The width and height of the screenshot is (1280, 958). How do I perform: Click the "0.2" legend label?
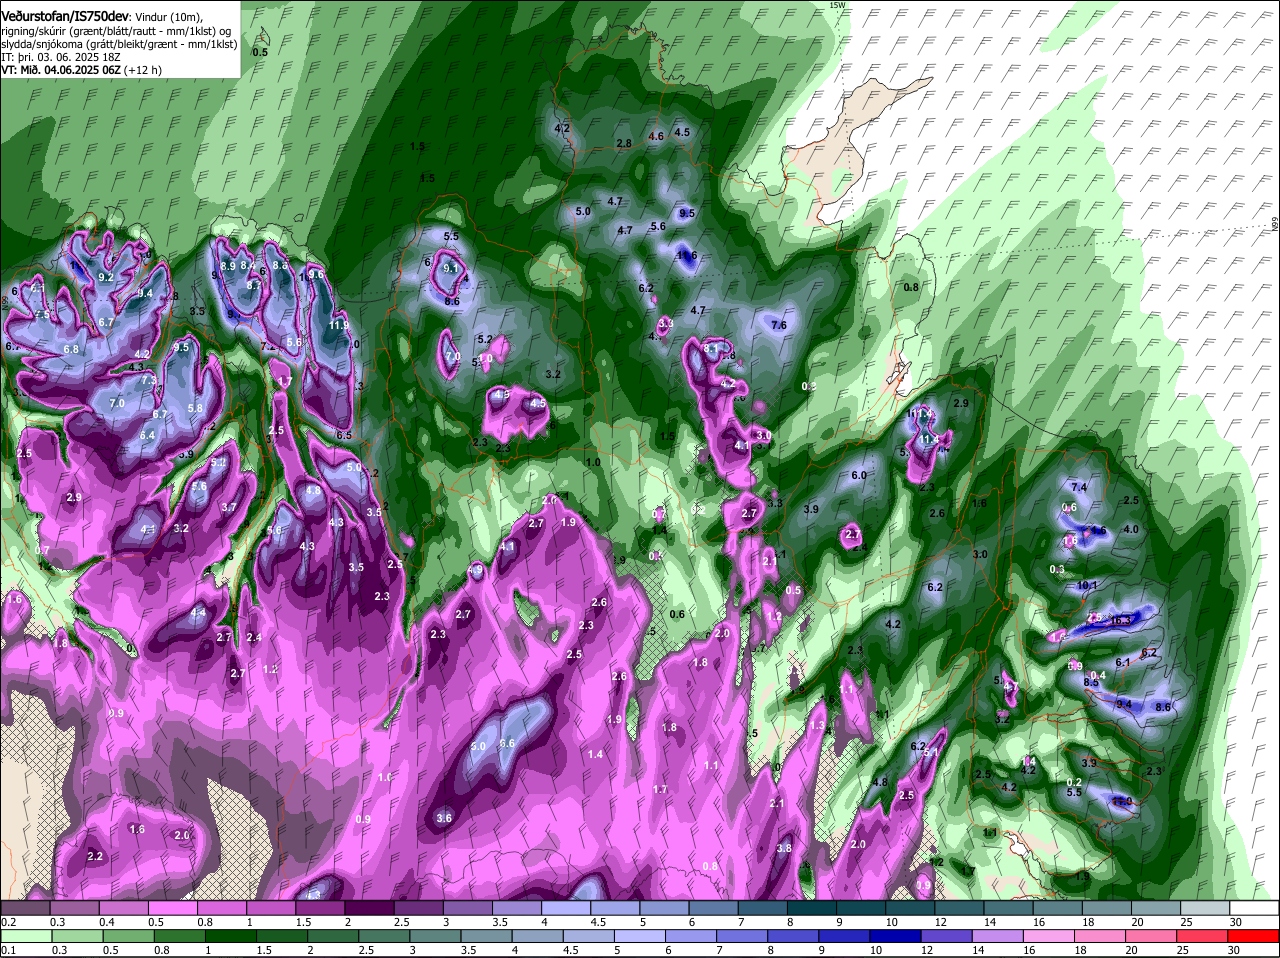[x=8, y=921]
